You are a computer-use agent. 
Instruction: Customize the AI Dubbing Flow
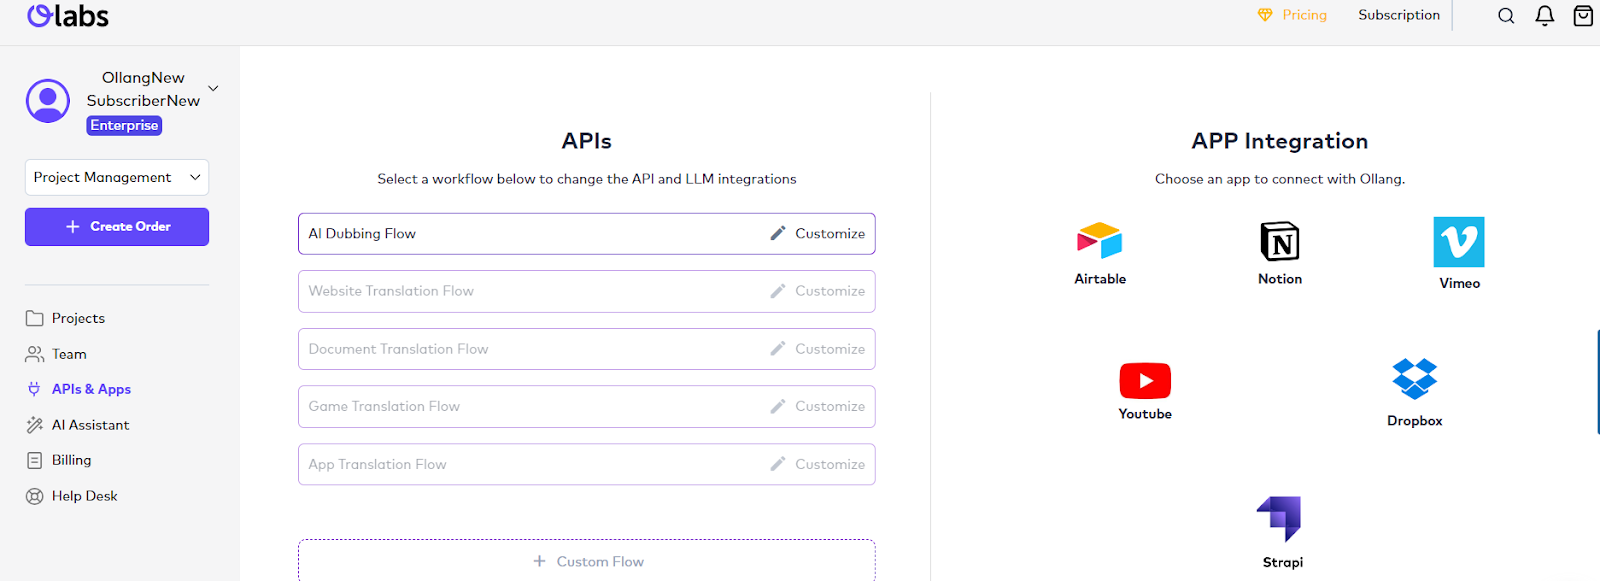pos(818,234)
